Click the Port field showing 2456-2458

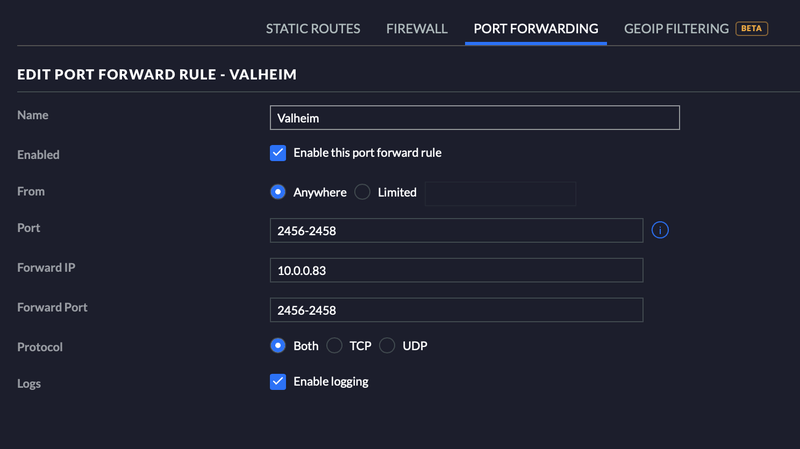pyautogui.click(x=456, y=231)
